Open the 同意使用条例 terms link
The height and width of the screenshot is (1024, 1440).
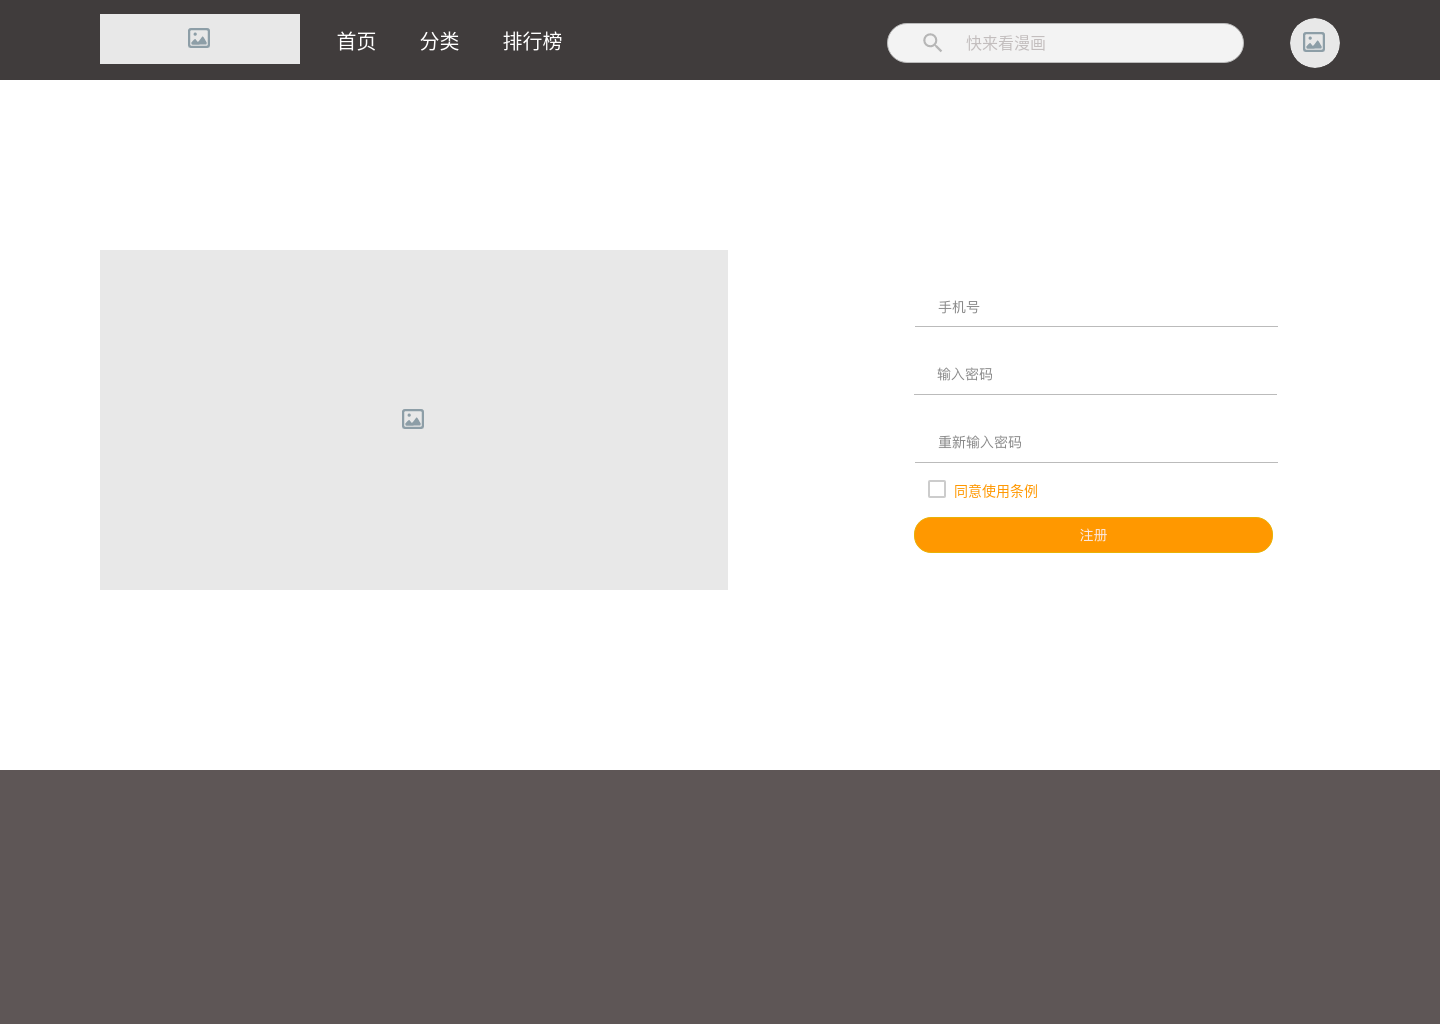click(x=996, y=491)
